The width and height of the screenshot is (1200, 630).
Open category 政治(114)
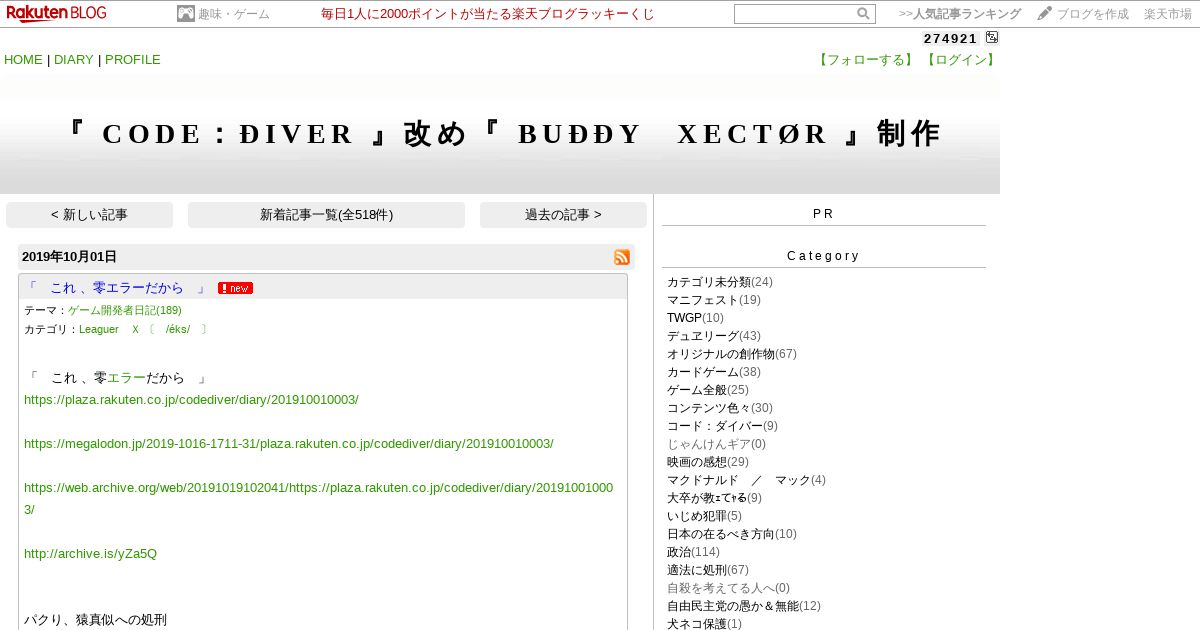pos(693,552)
